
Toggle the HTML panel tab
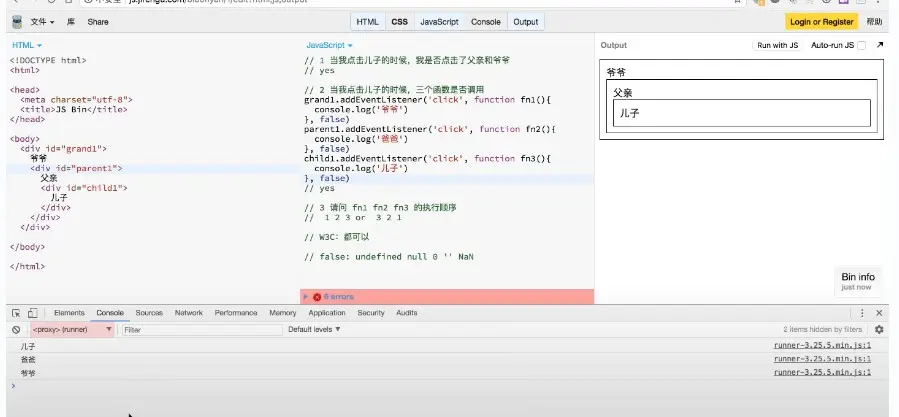pyautogui.click(x=368, y=22)
